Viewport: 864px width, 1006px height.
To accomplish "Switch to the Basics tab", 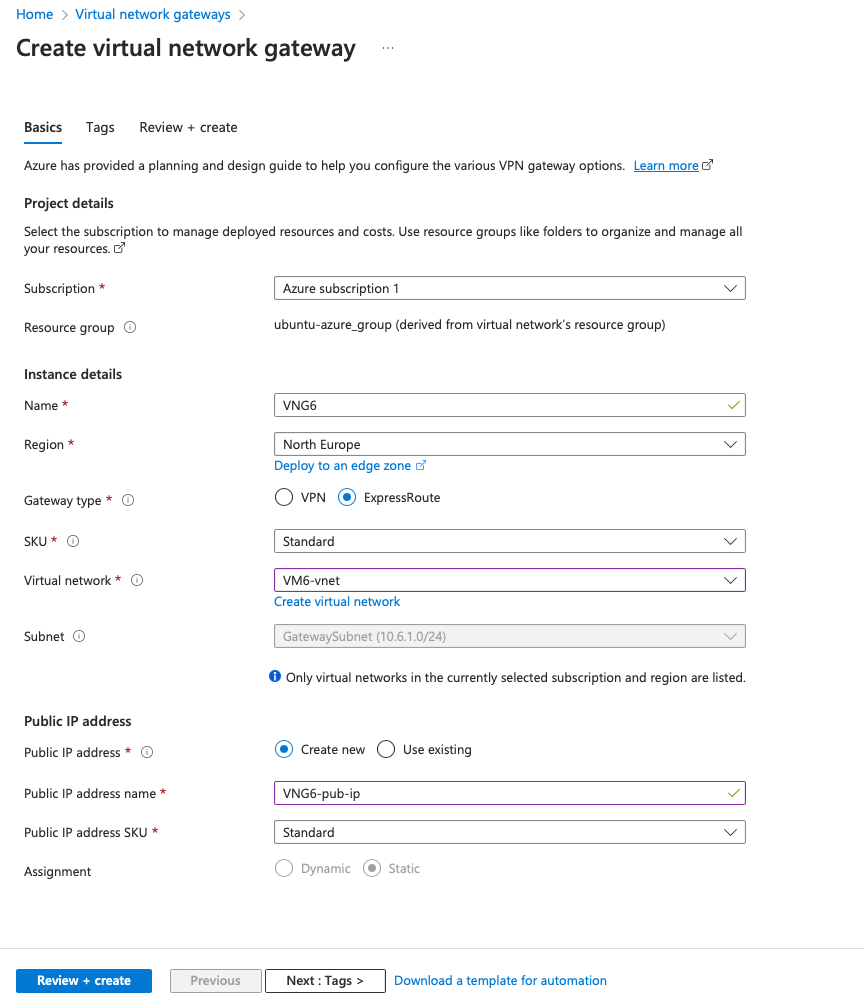I will [43, 127].
